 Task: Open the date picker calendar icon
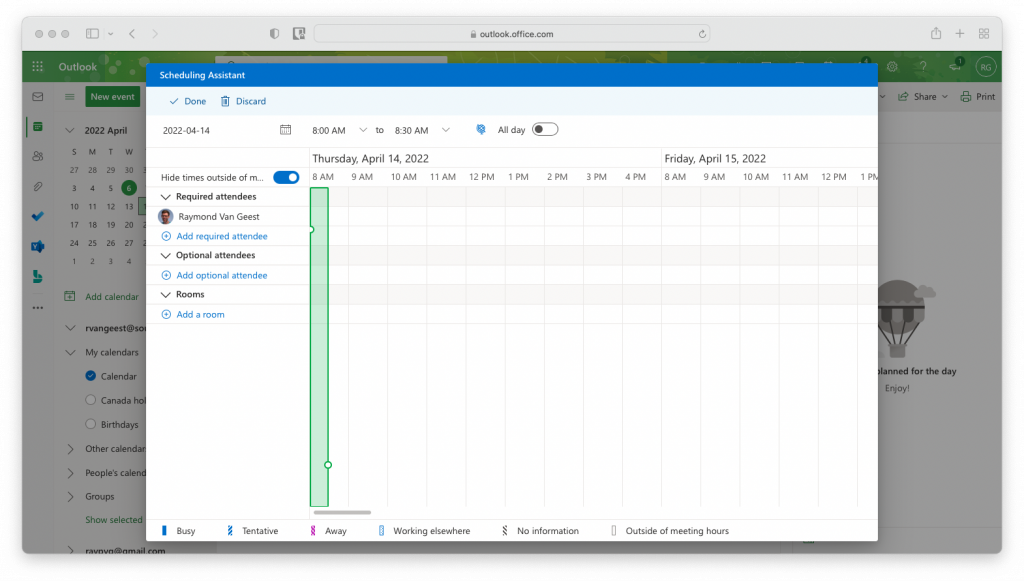285,130
